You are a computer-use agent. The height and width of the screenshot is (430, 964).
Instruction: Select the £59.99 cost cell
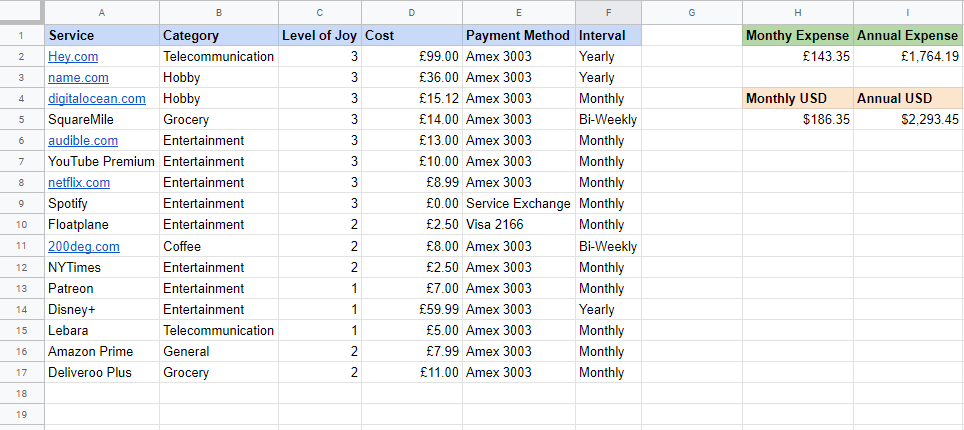pos(412,309)
